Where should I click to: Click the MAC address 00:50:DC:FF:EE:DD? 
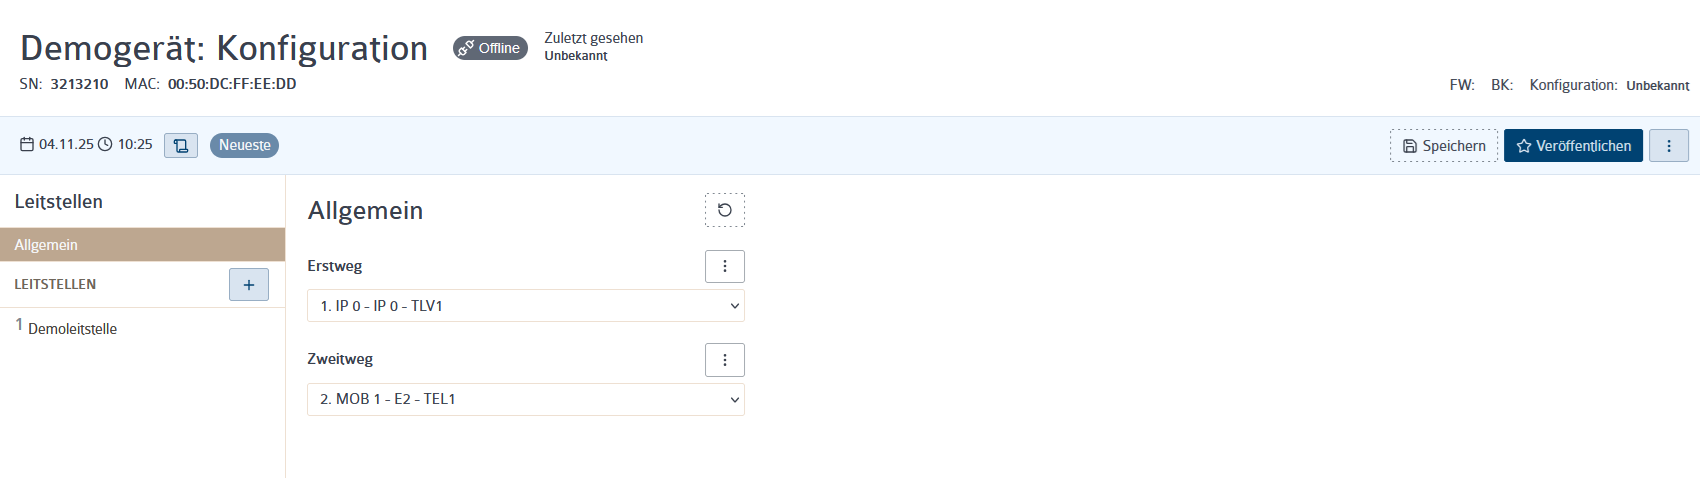tap(232, 84)
